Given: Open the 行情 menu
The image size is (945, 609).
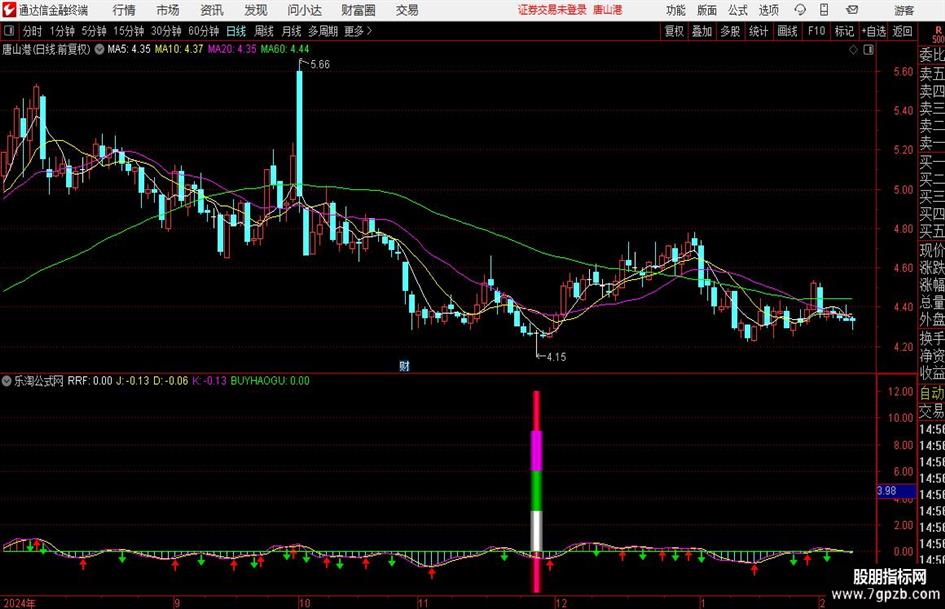Looking at the screenshot, I should pos(124,10).
